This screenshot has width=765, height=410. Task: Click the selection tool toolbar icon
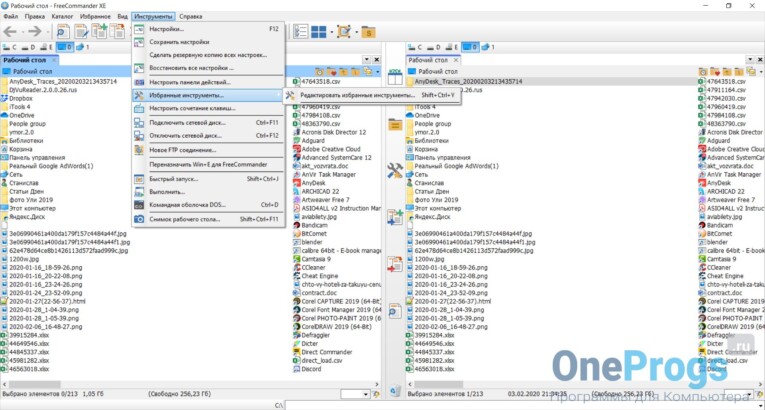point(344,32)
